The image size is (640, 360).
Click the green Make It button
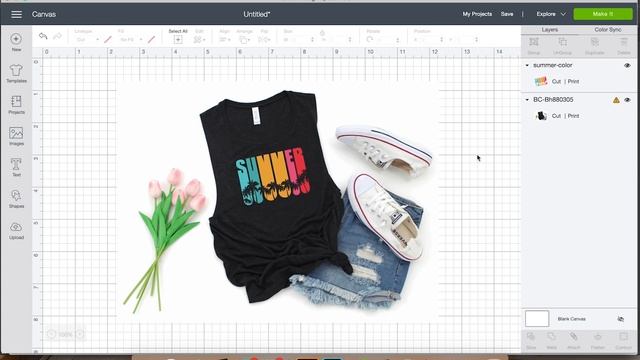point(603,14)
